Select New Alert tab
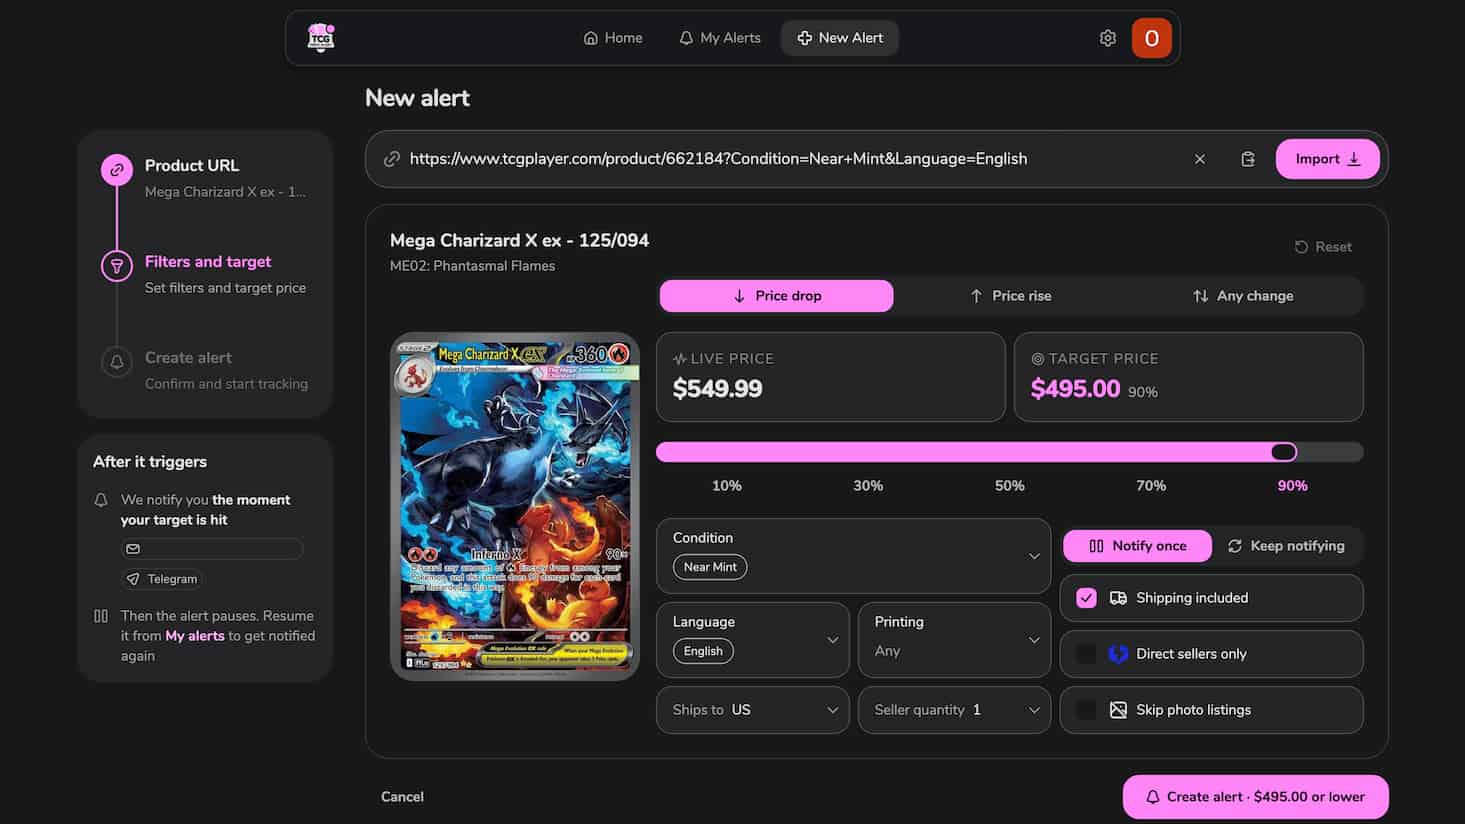The image size is (1465, 824). click(x=840, y=38)
